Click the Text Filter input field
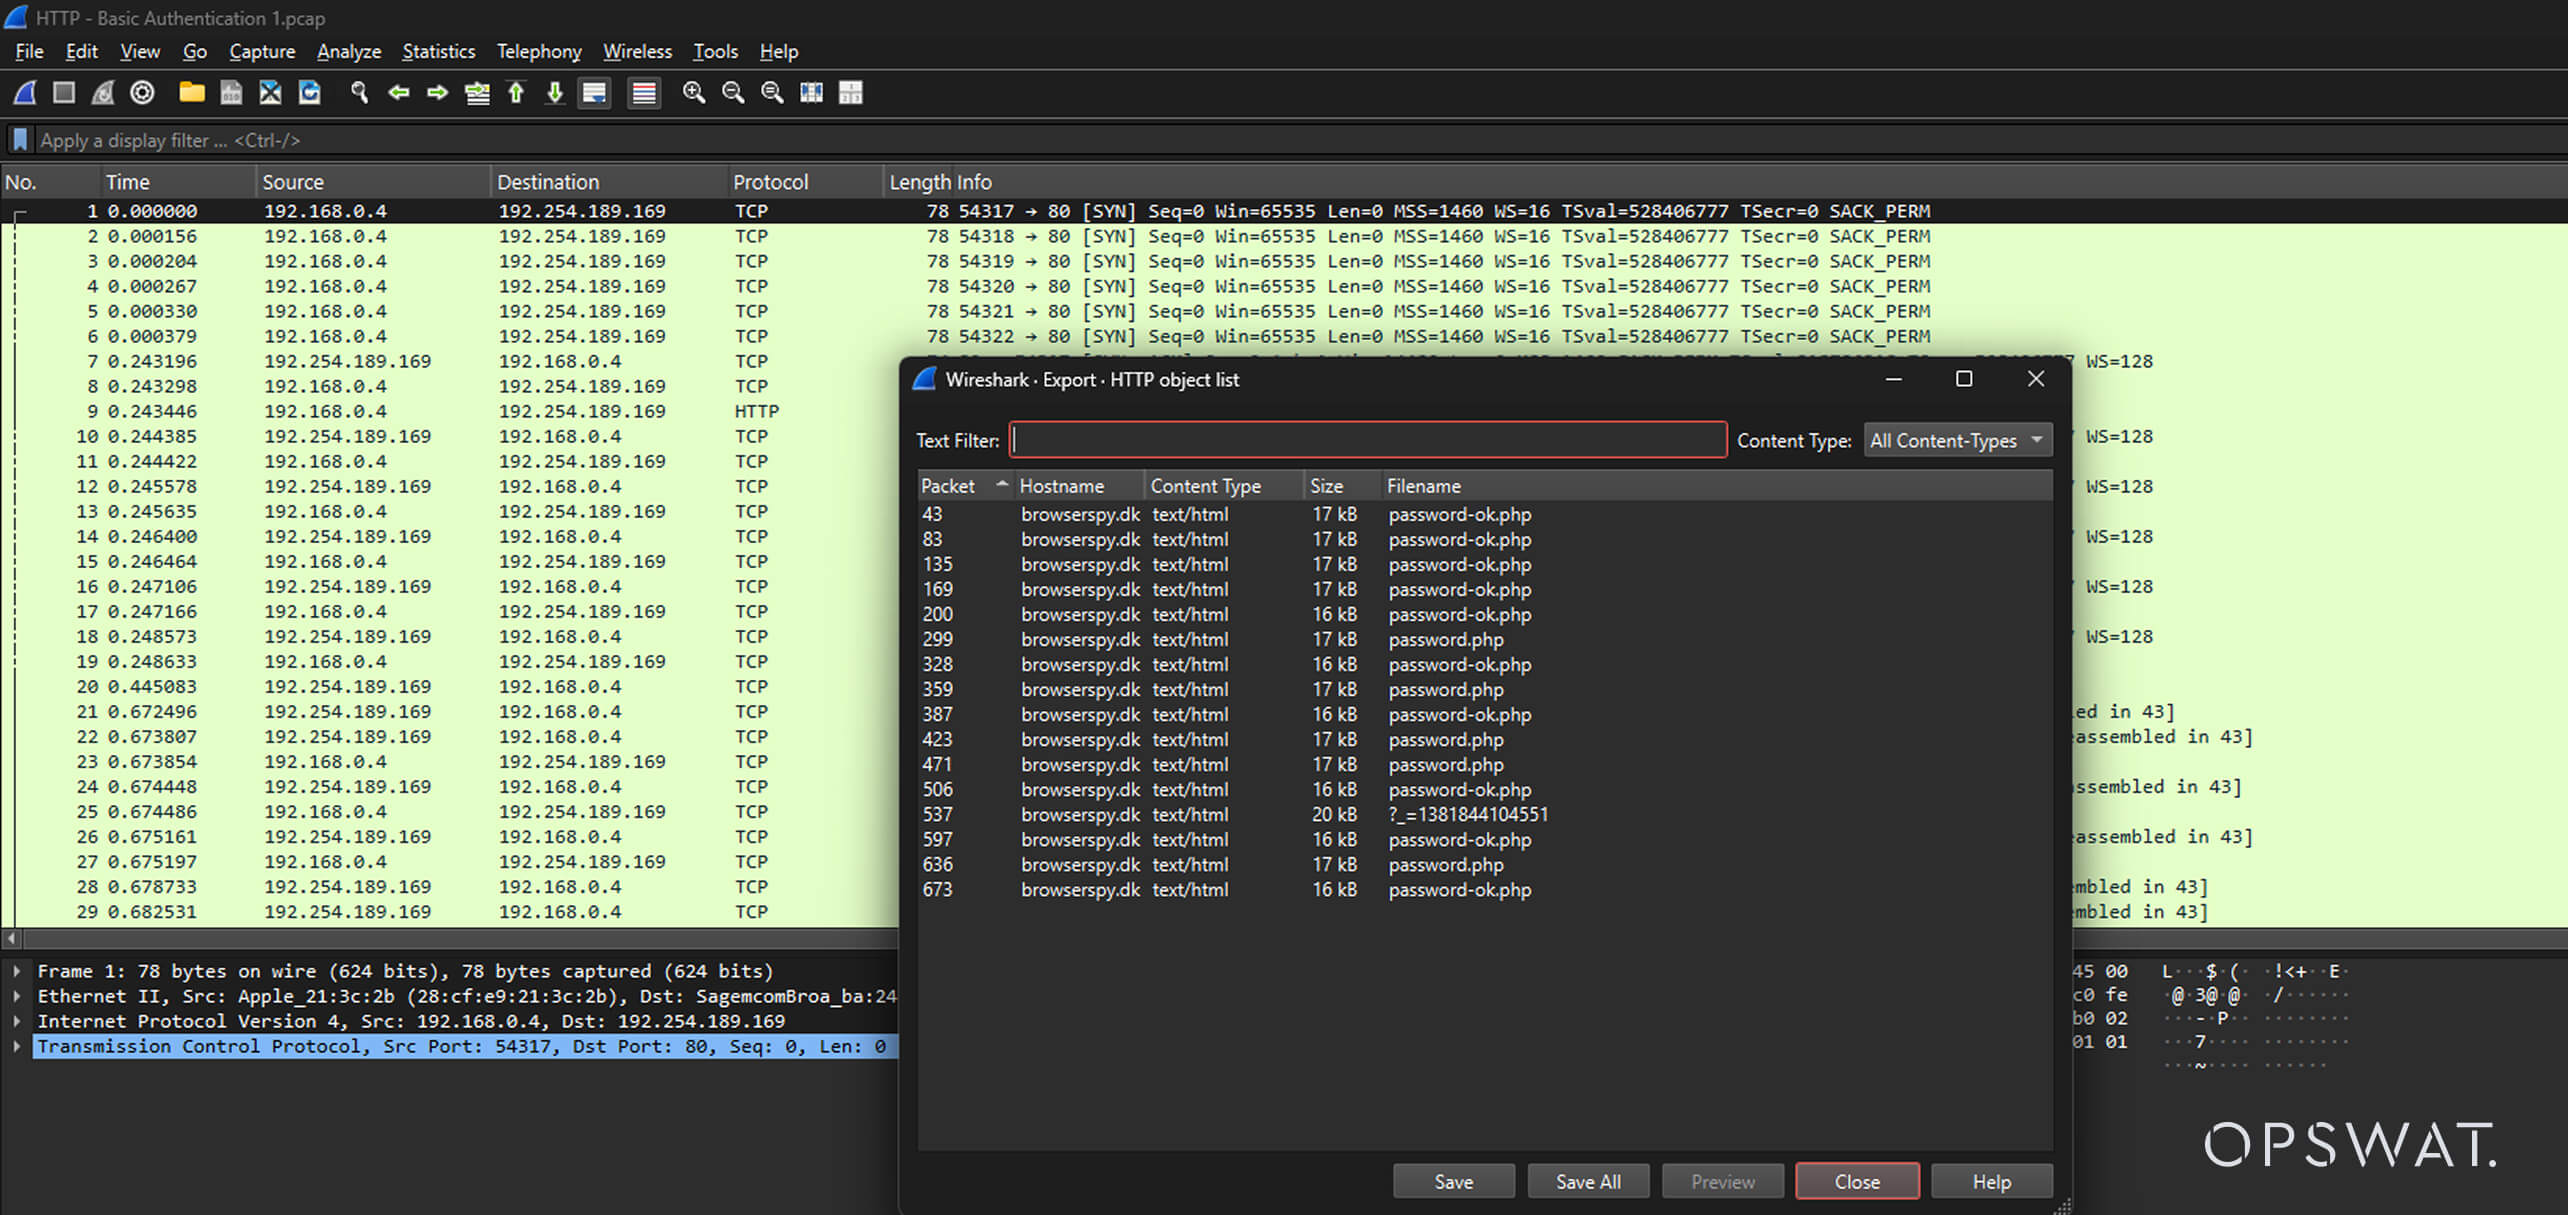Image resolution: width=2568 pixels, height=1215 pixels. (1367, 440)
